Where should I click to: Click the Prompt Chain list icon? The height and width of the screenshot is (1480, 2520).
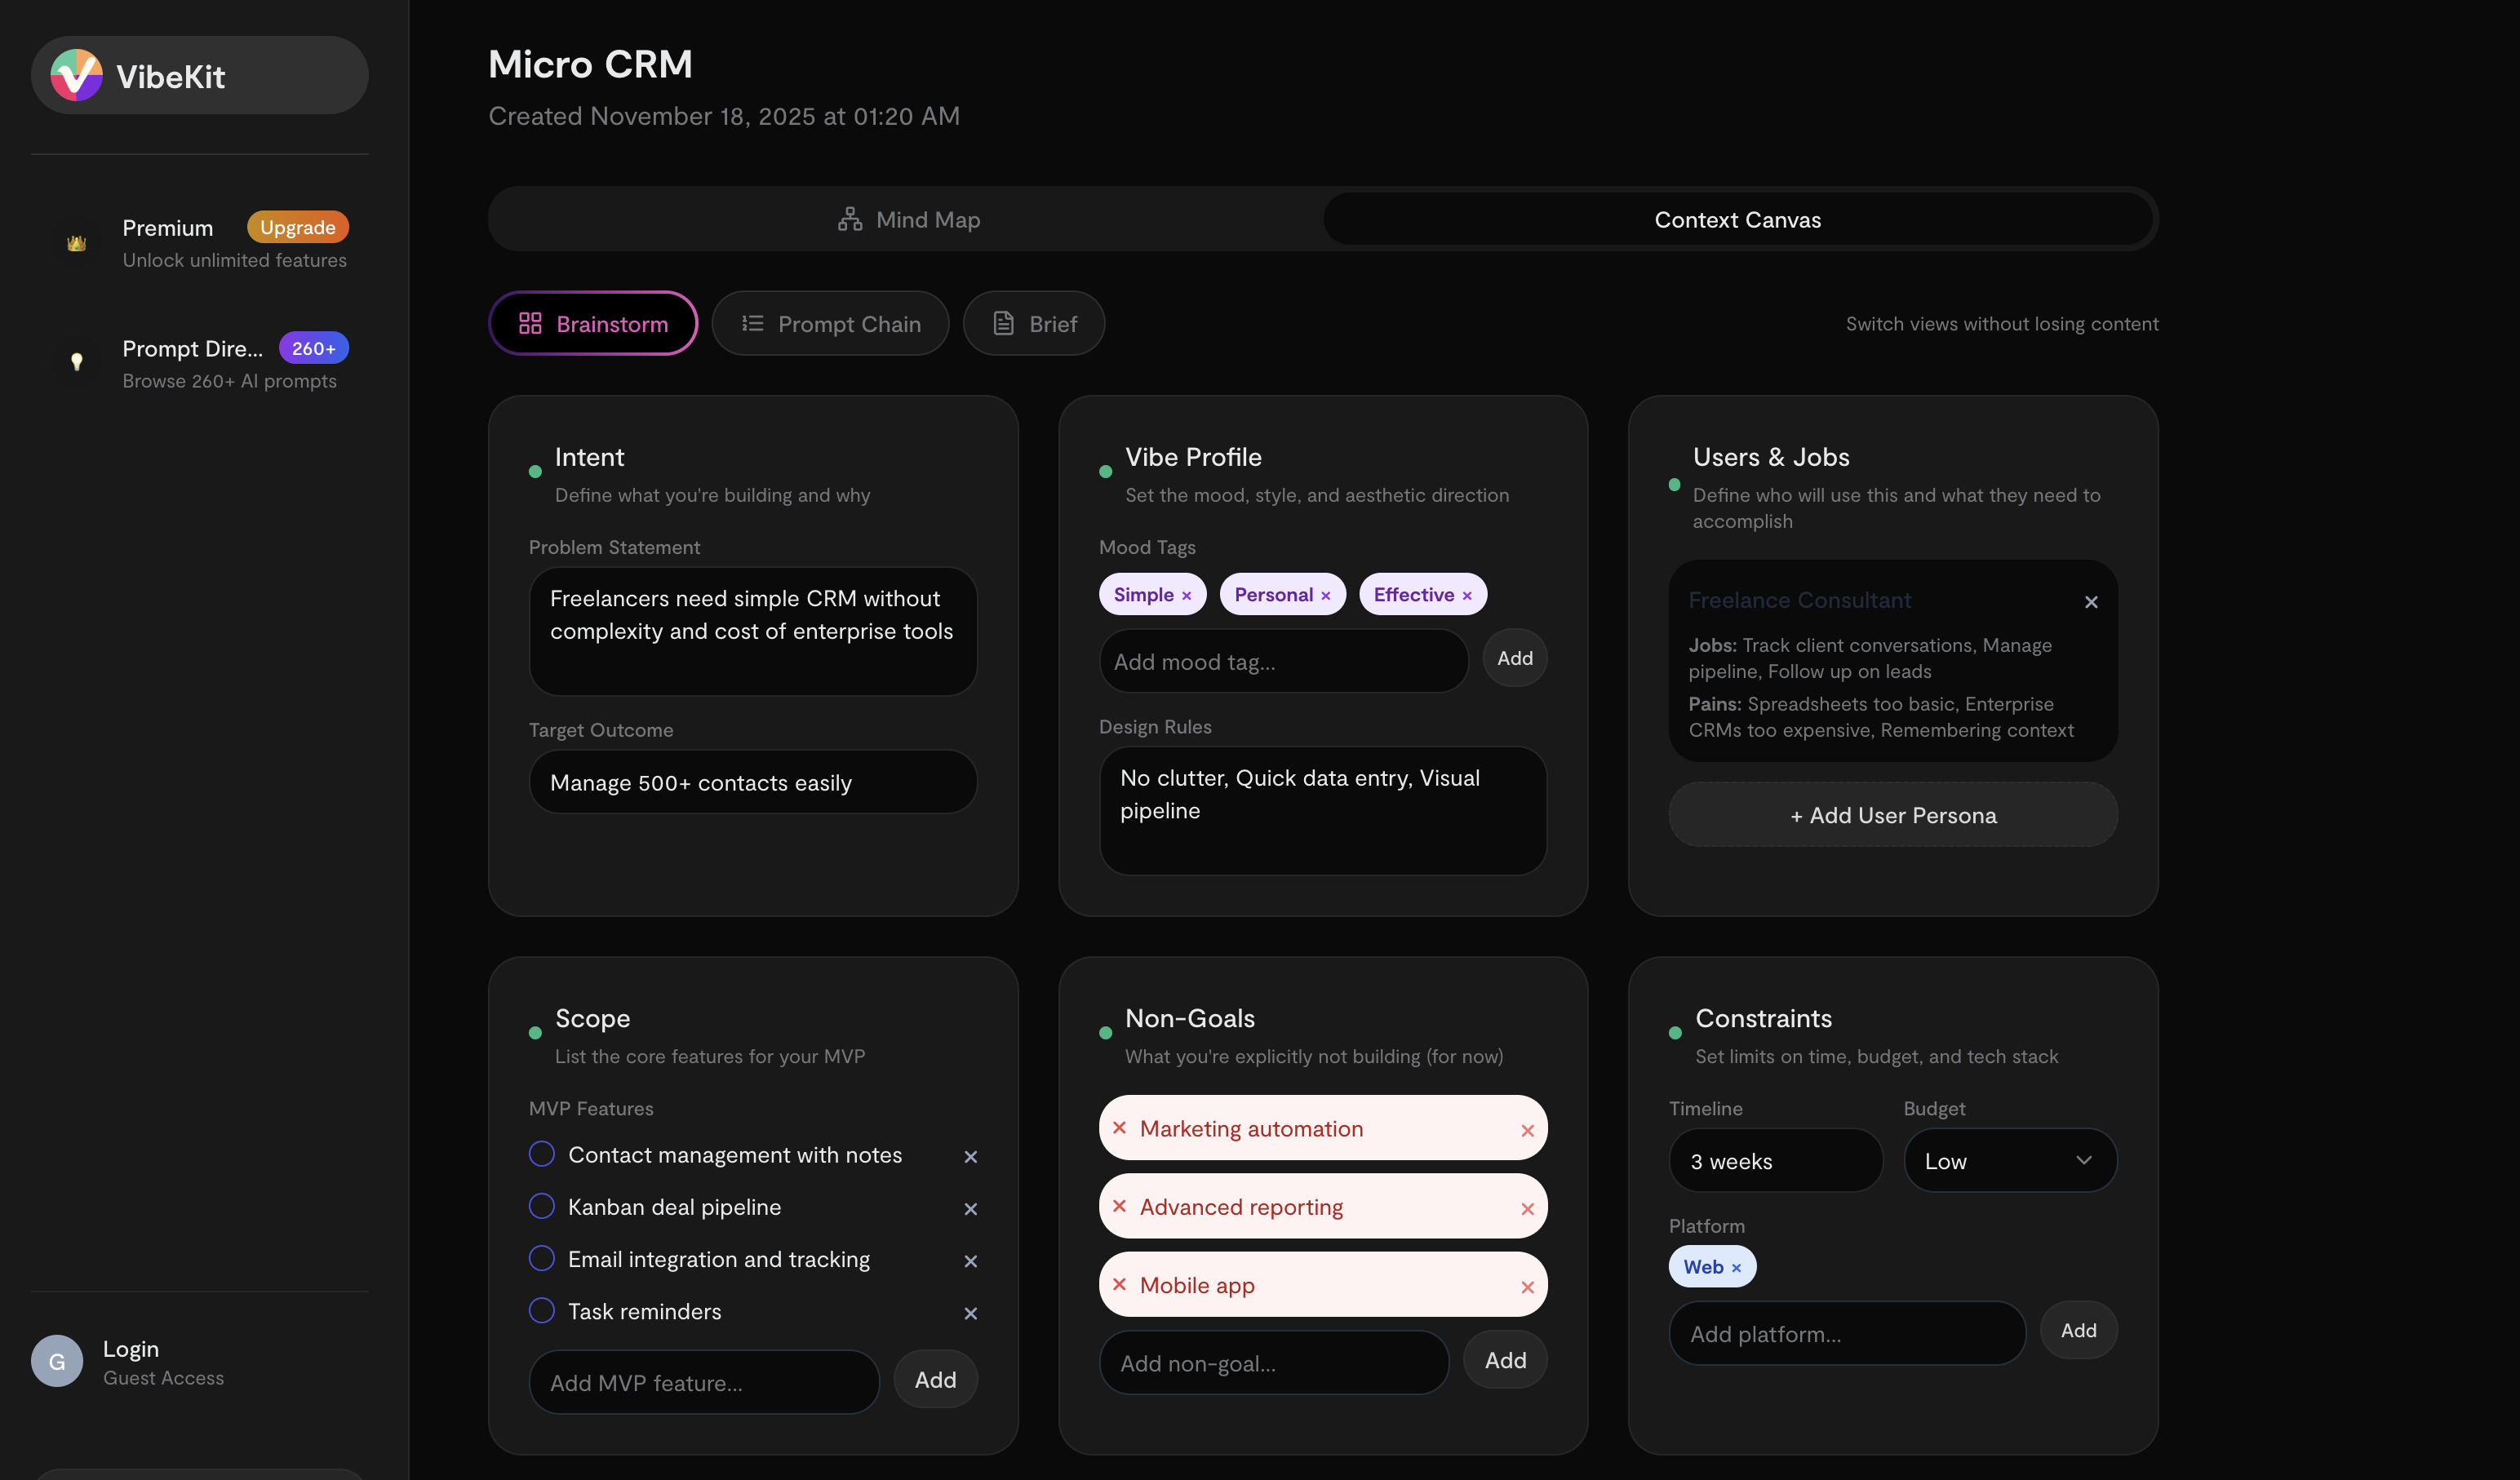751,323
